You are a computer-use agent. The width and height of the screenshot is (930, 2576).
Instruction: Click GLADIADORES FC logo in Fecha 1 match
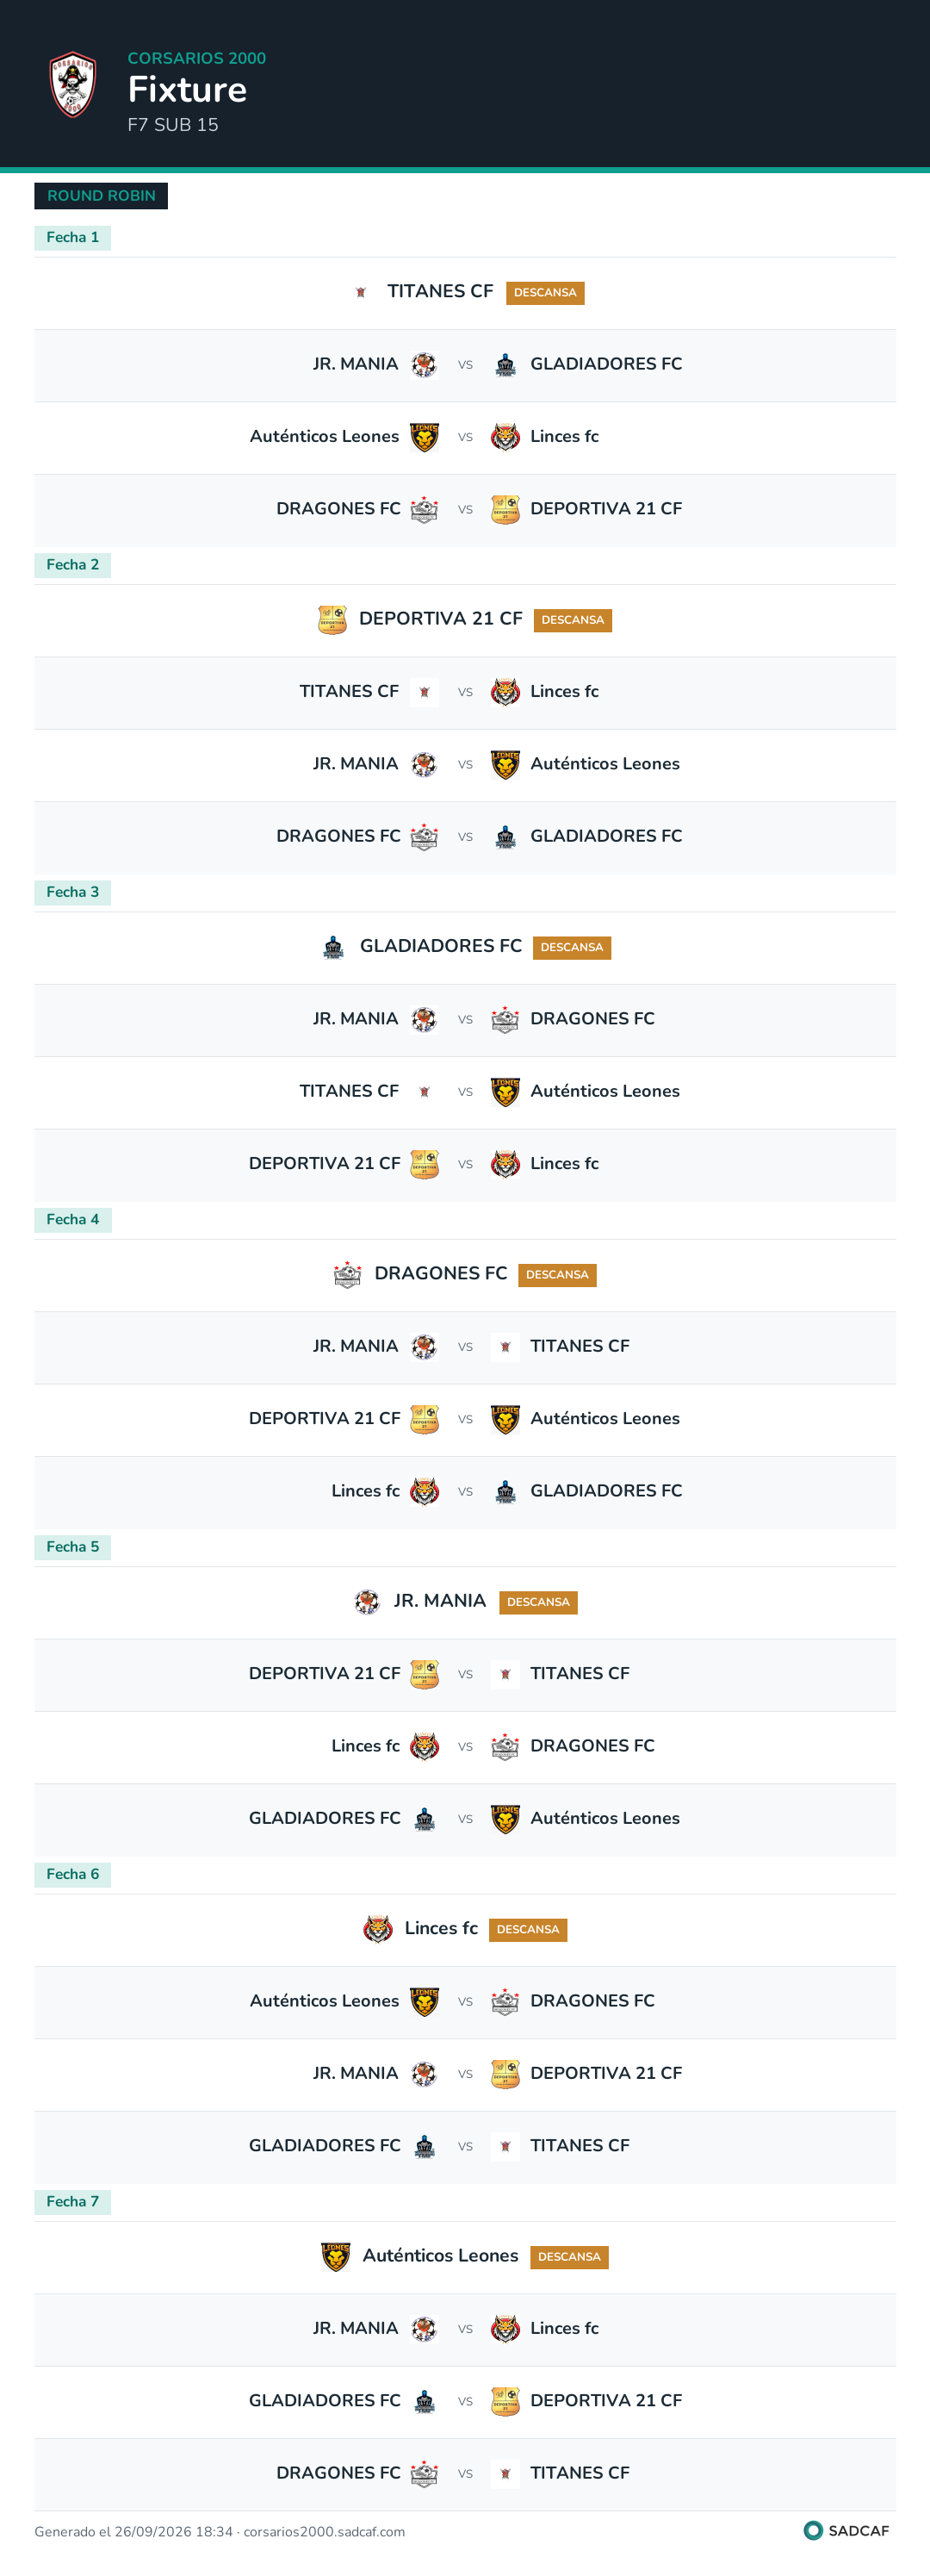click(505, 365)
